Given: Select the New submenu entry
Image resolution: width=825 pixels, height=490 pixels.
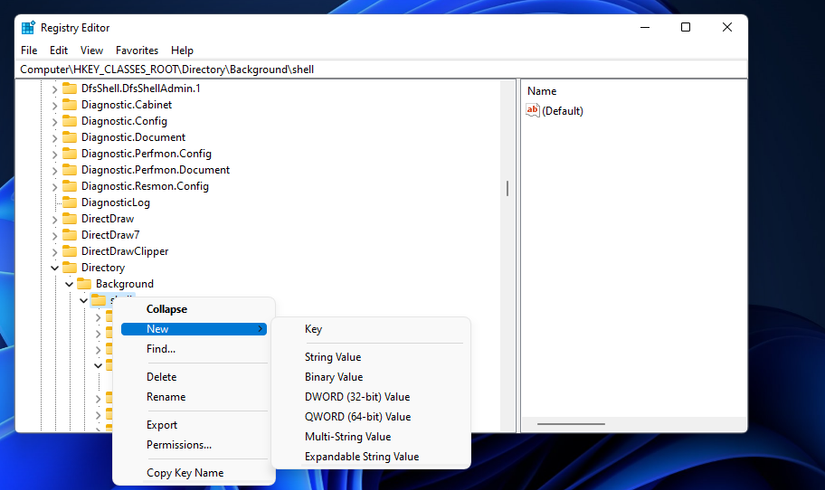Looking at the screenshot, I should (194, 329).
